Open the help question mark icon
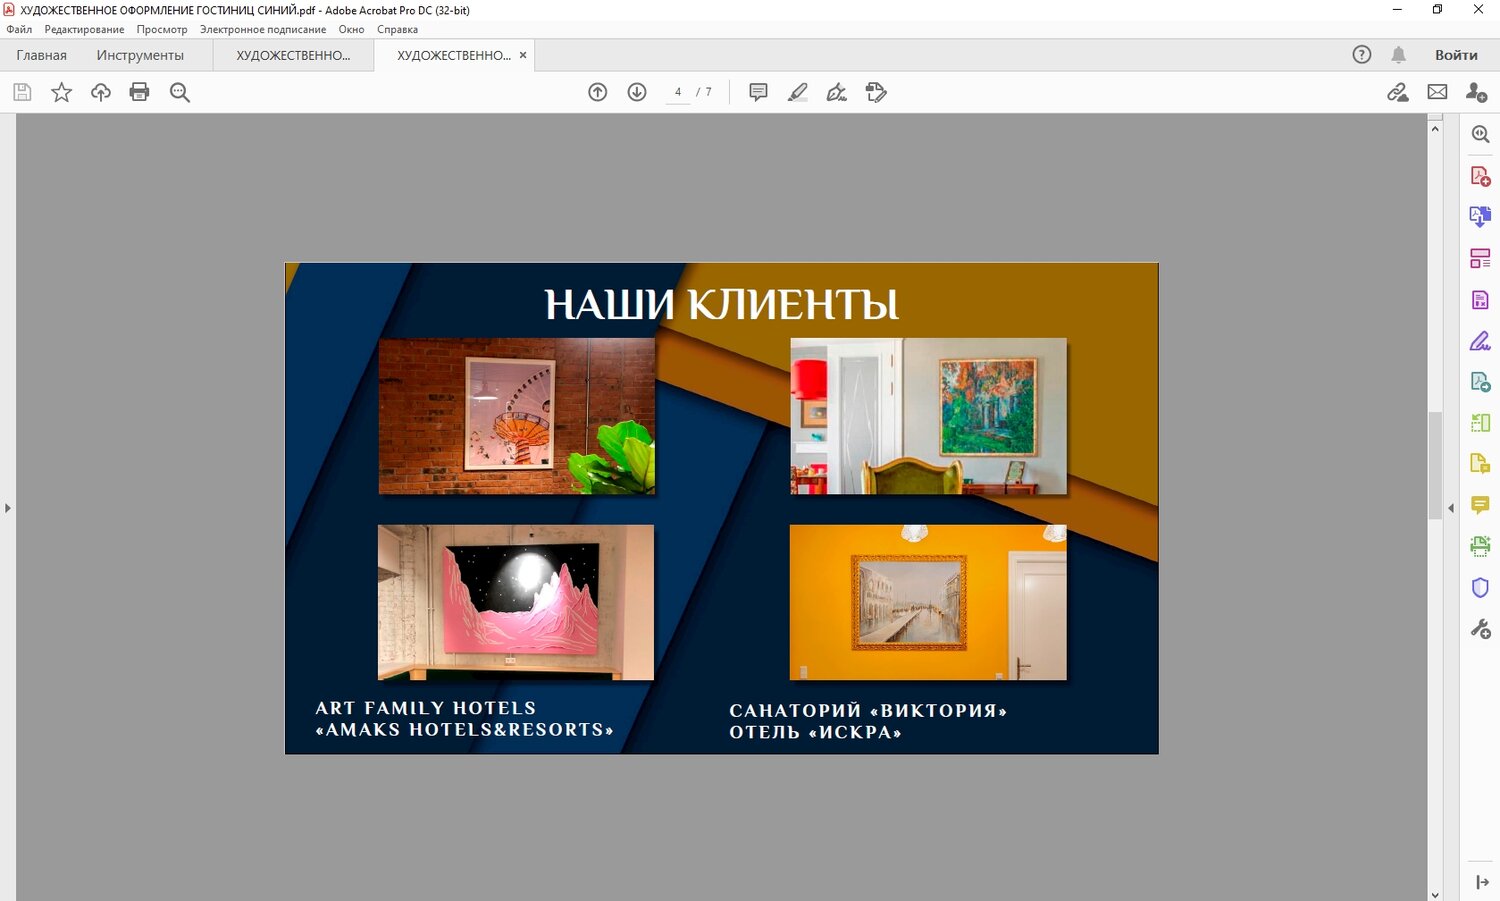 1362,55
